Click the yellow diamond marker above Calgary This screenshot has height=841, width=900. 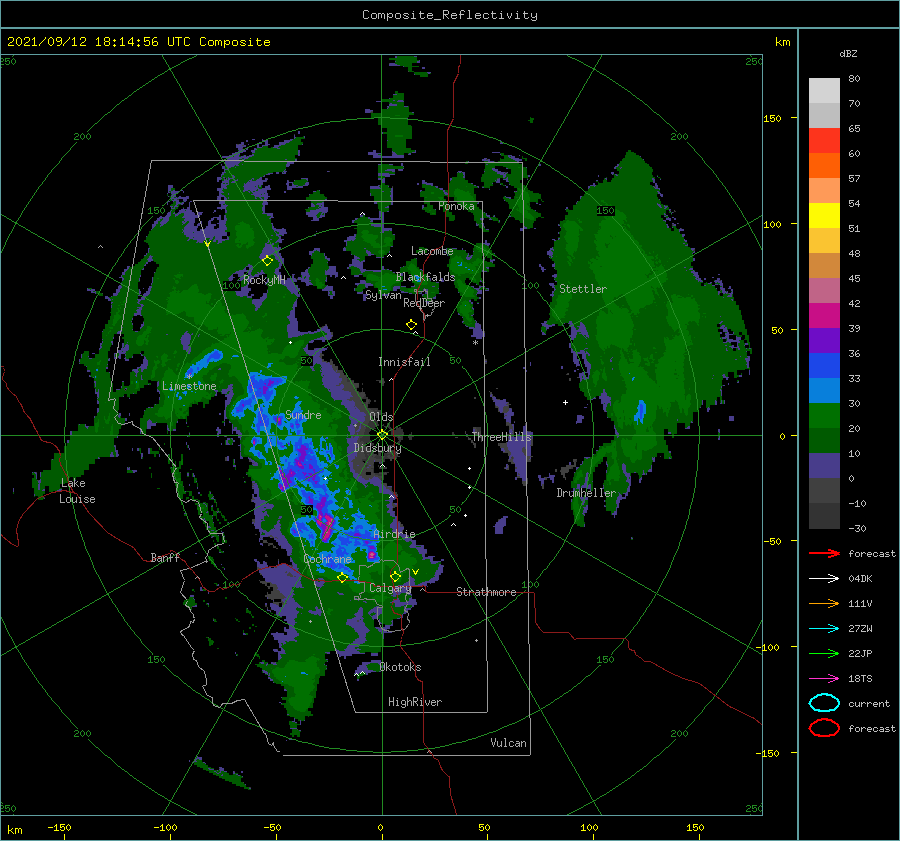click(x=395, y=576)
